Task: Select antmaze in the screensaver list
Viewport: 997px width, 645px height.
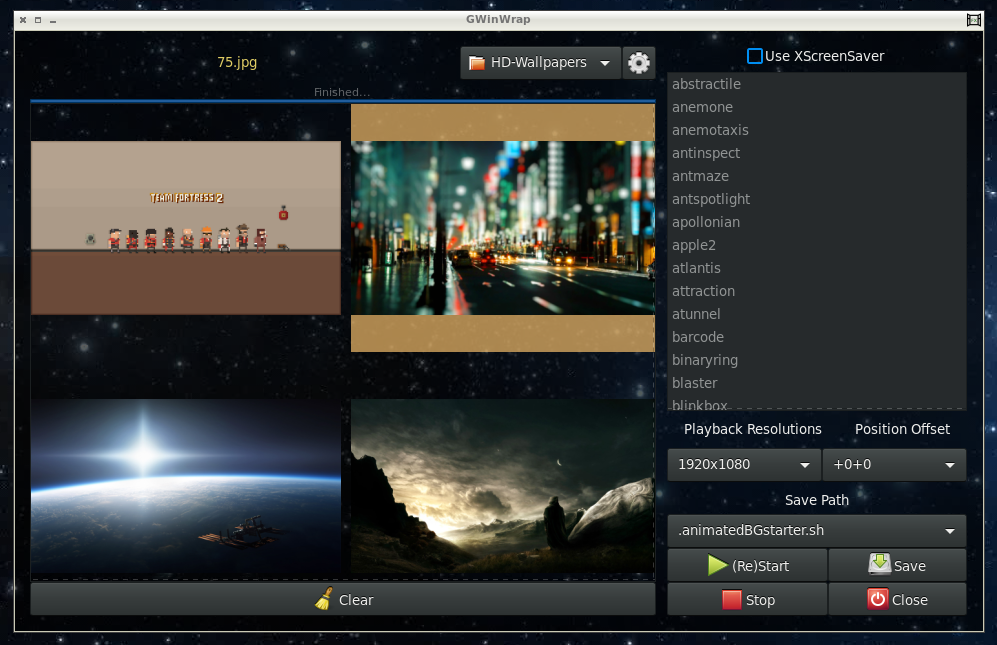Action: (816, 176)
